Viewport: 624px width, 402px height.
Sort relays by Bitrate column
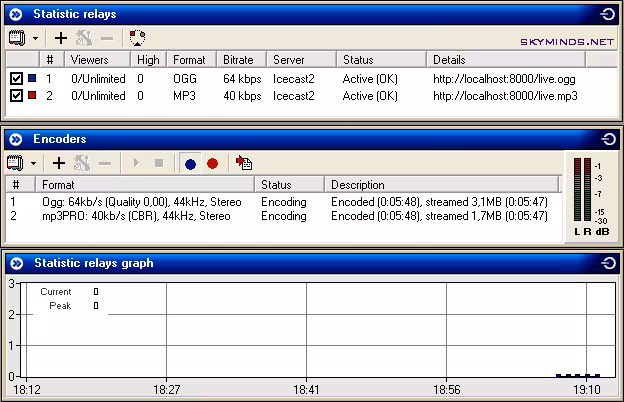point(242,60)
